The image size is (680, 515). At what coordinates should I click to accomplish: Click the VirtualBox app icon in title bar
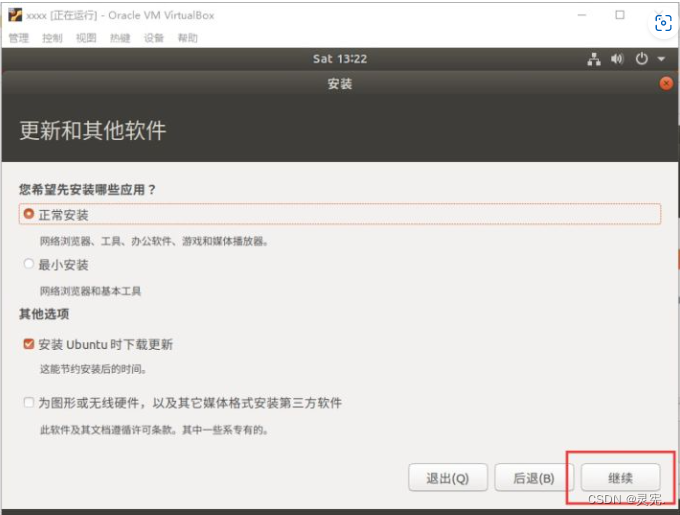coord(15,15)
